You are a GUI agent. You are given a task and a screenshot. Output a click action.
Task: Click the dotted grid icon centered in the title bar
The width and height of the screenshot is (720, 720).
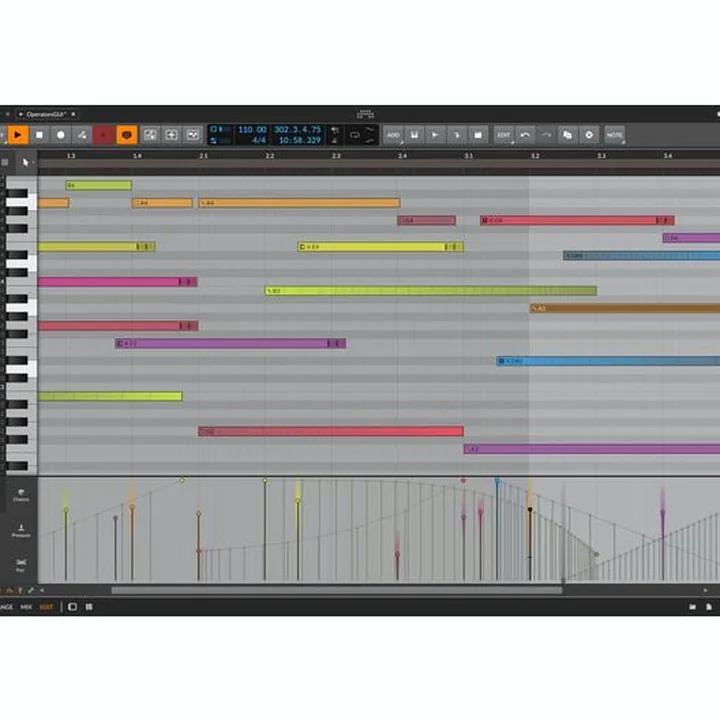coord(366,114)
